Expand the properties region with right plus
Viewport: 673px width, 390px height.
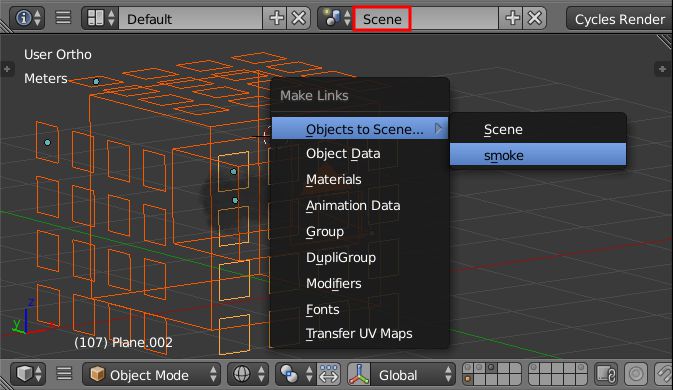(x=662, y=69)
